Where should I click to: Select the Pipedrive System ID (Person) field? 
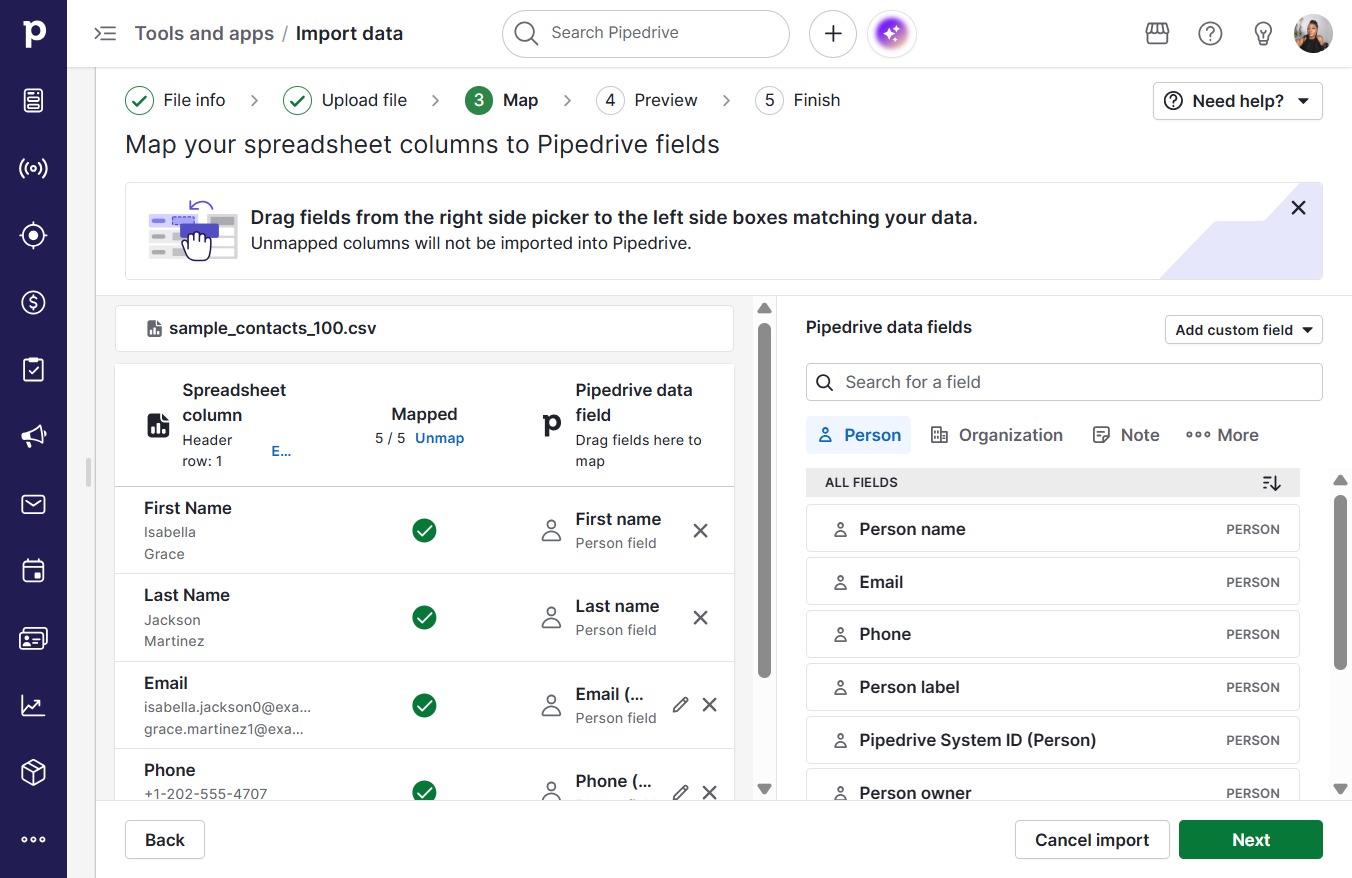pyautogui.click(x=1053, y=740)
